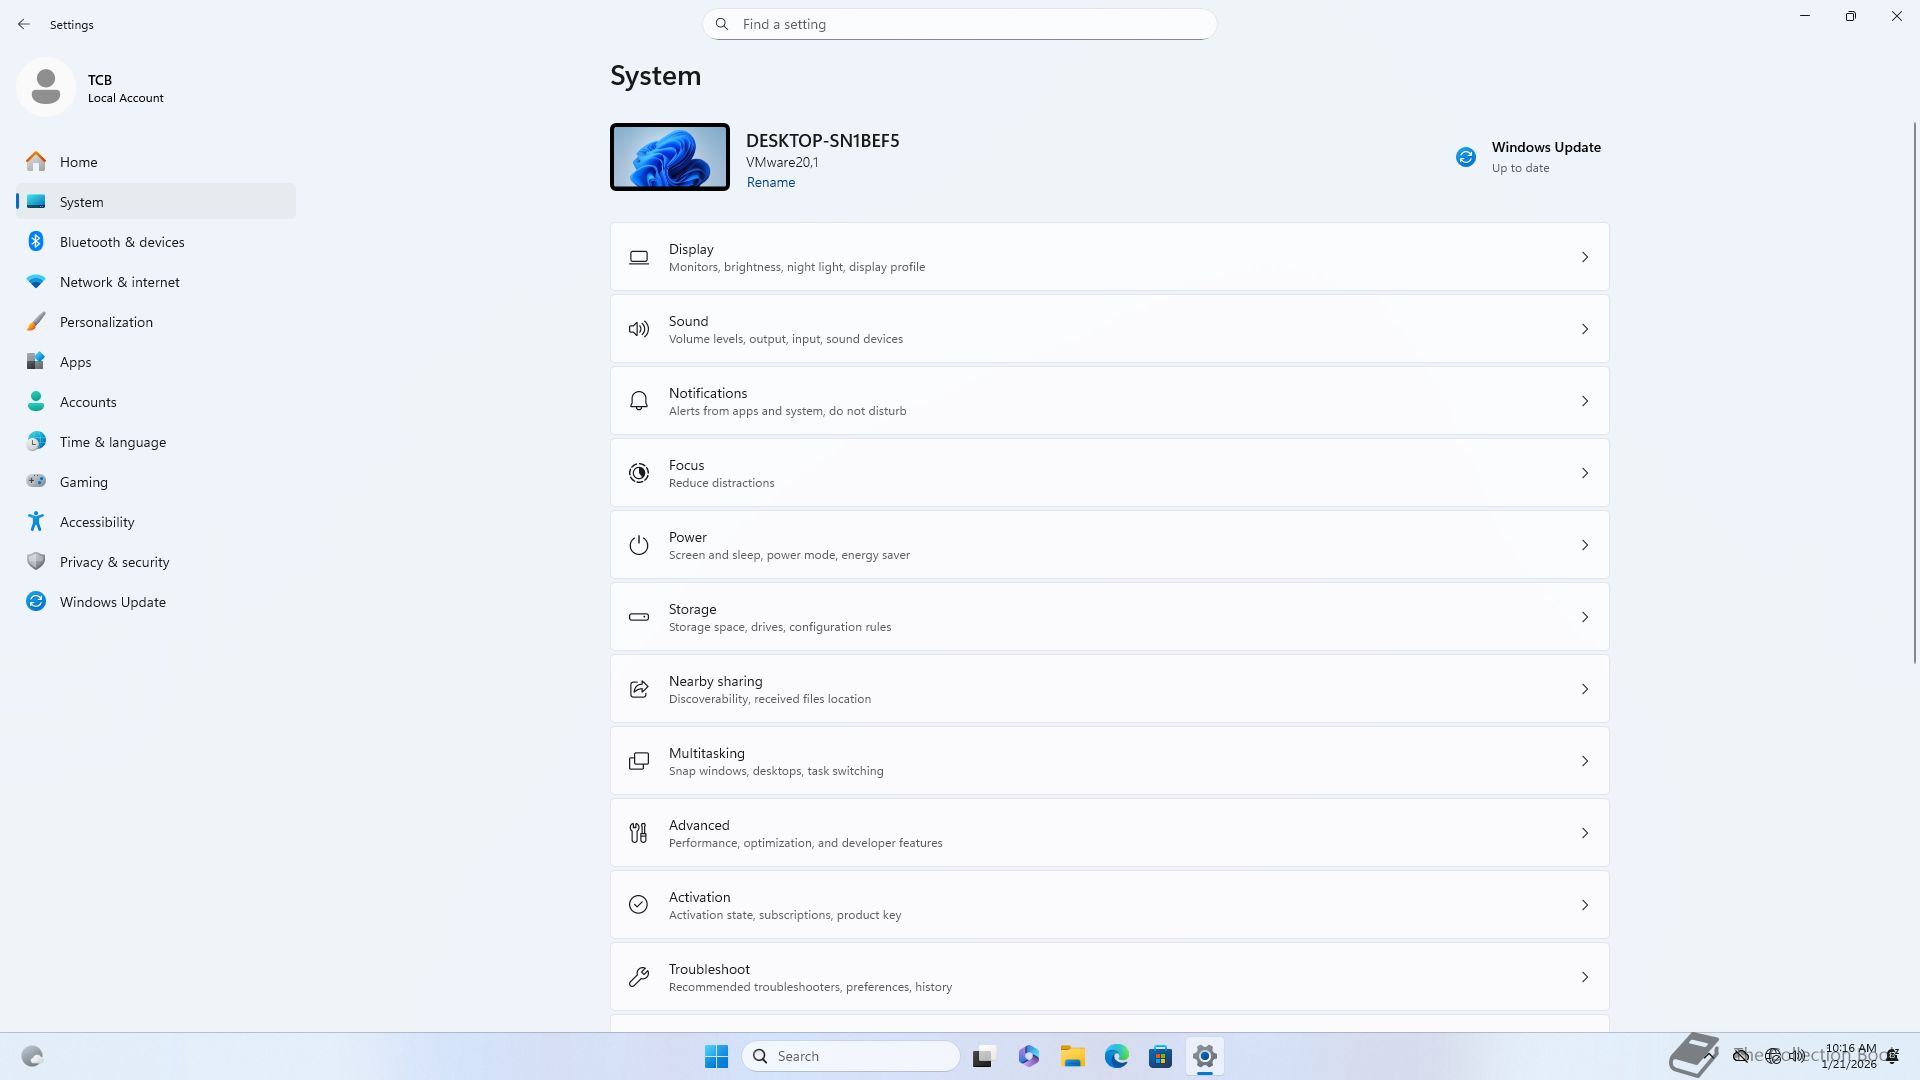Click the Accessibility figure icon in sidebar

(36, 522)
